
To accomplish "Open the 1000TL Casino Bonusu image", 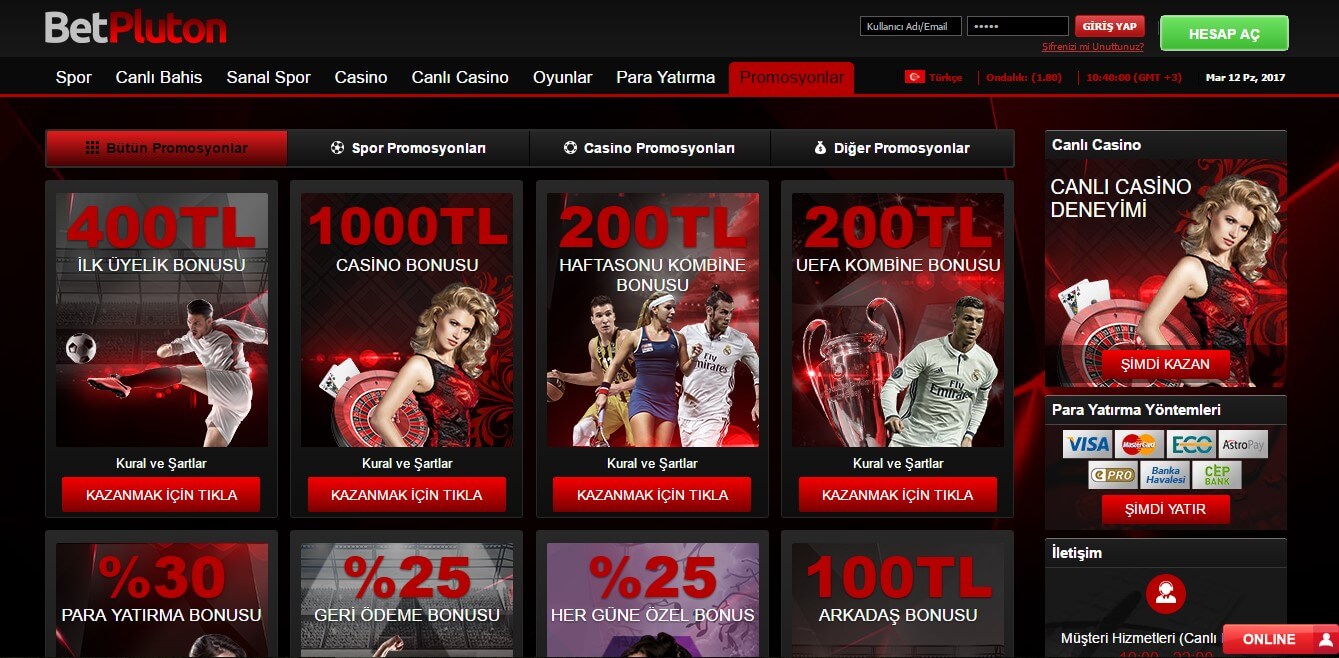I will [407, 320].
